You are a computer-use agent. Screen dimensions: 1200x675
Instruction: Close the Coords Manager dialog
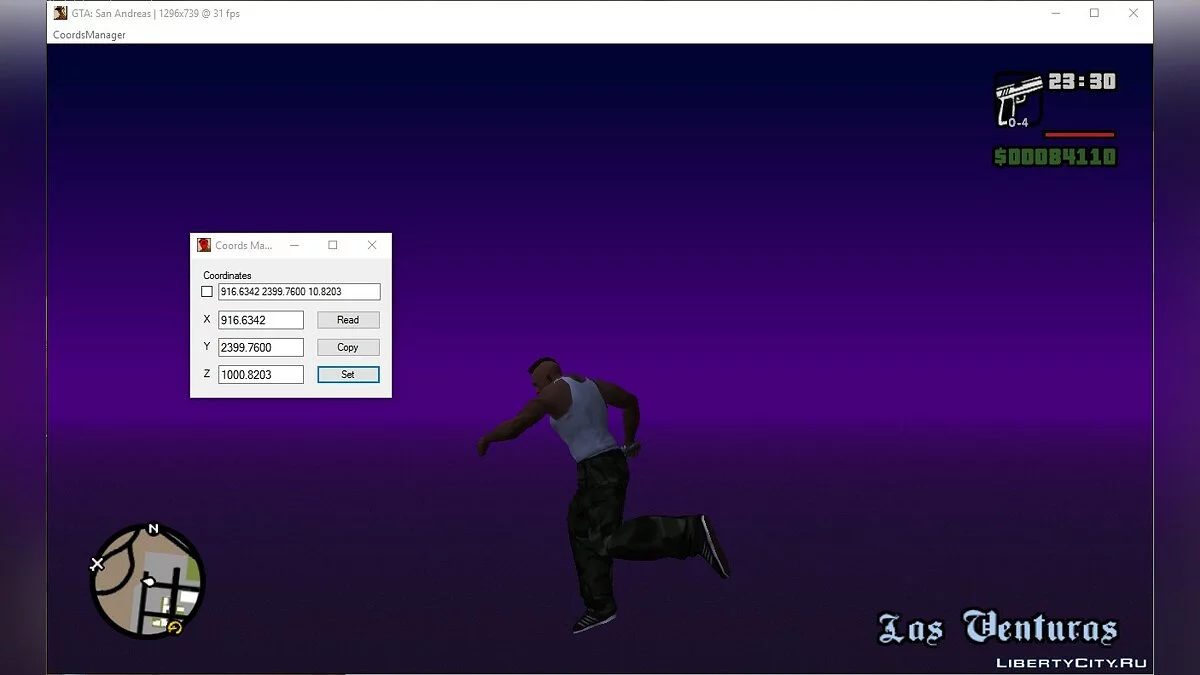(372, 245)
